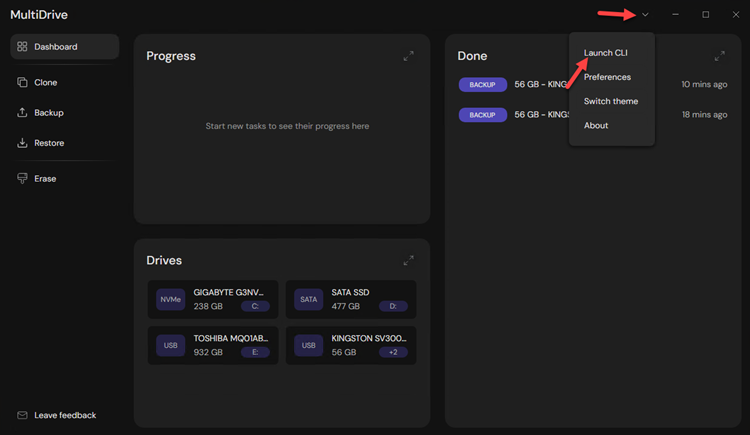Screen dimensions: 750x435
Task: Click the TOSHIBA USB drive card
Action: 212,345
